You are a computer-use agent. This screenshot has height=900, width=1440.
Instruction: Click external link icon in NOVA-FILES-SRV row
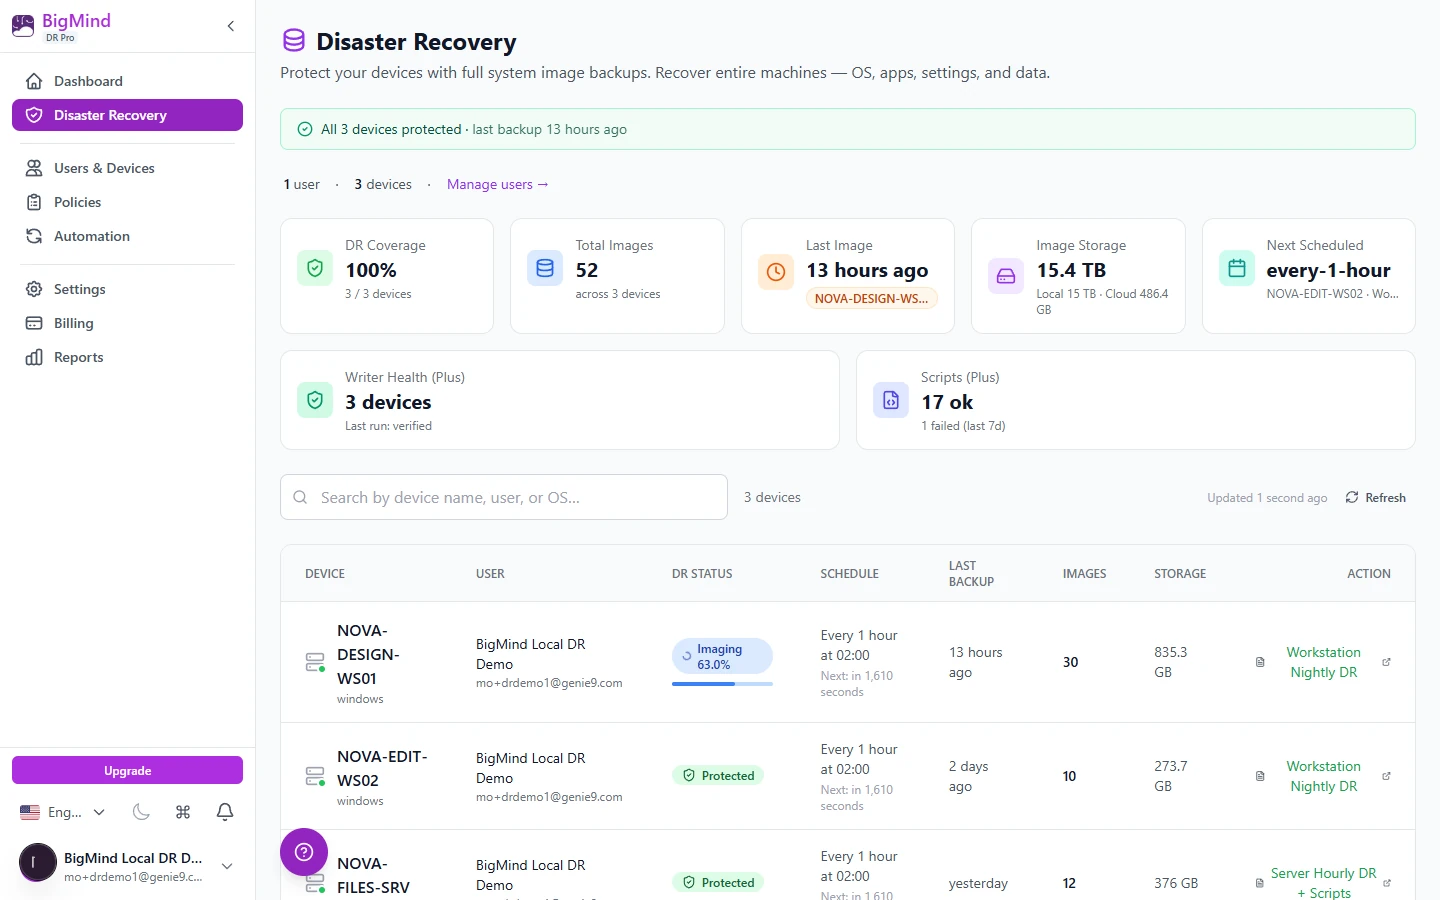1387,883
